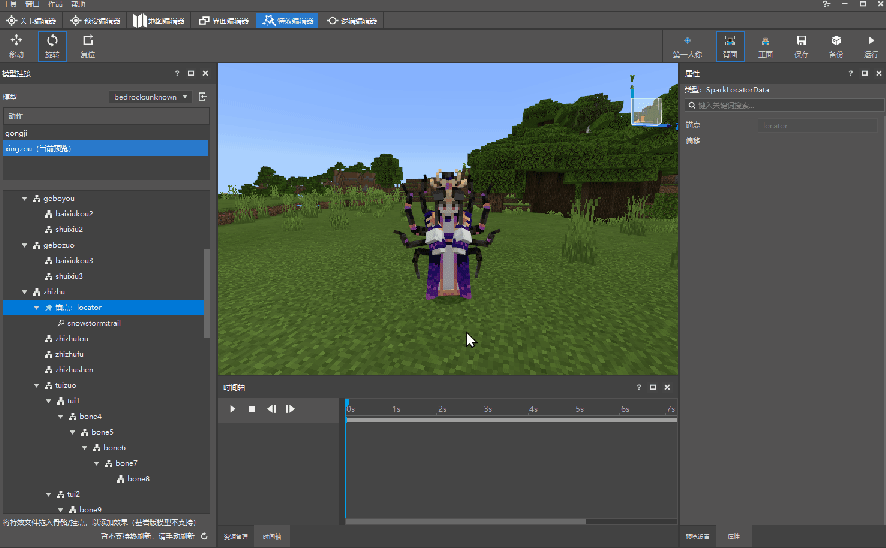Collapse the bone7 node
Viewport: 886px width, 548px height.
pyautogui.click(x=97, y=463)
